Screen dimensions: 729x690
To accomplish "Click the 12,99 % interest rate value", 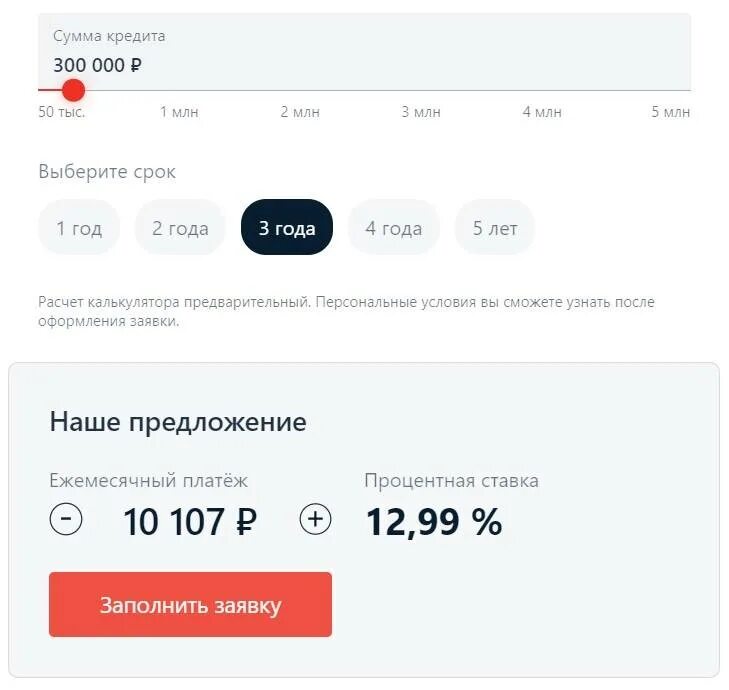I will pyautogui.click(x=433, y=521).
